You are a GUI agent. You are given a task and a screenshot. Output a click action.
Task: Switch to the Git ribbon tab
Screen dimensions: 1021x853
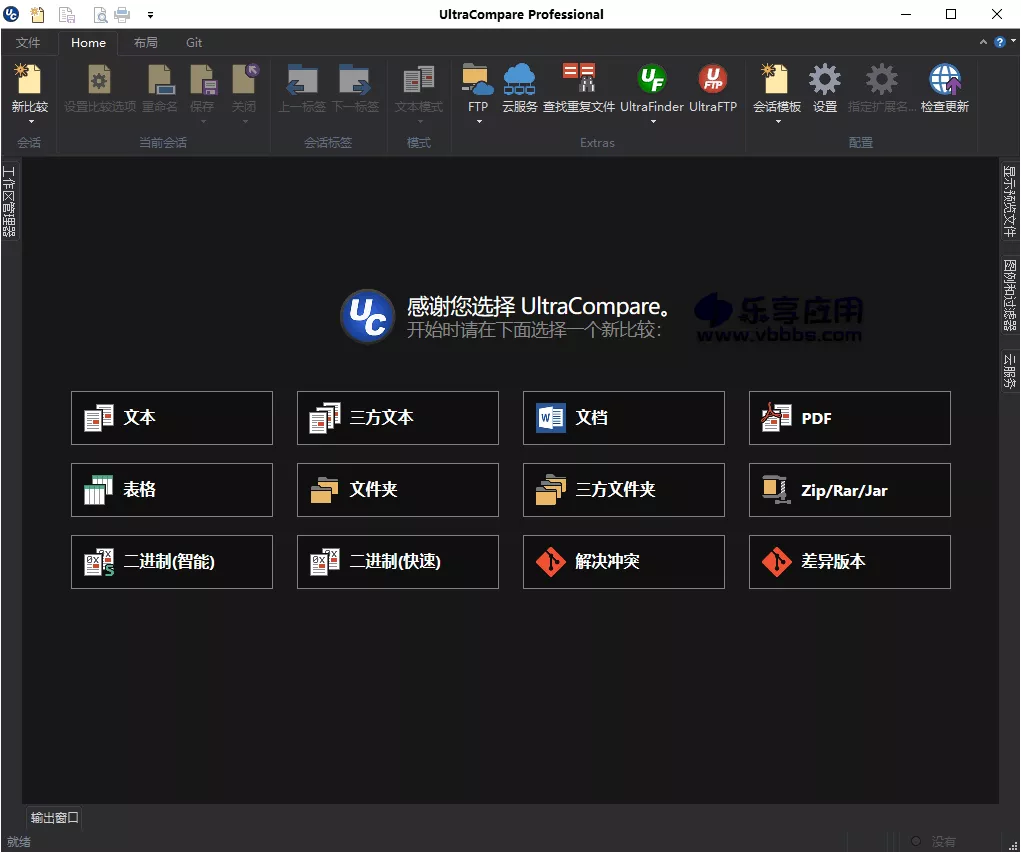pos(194,43)
